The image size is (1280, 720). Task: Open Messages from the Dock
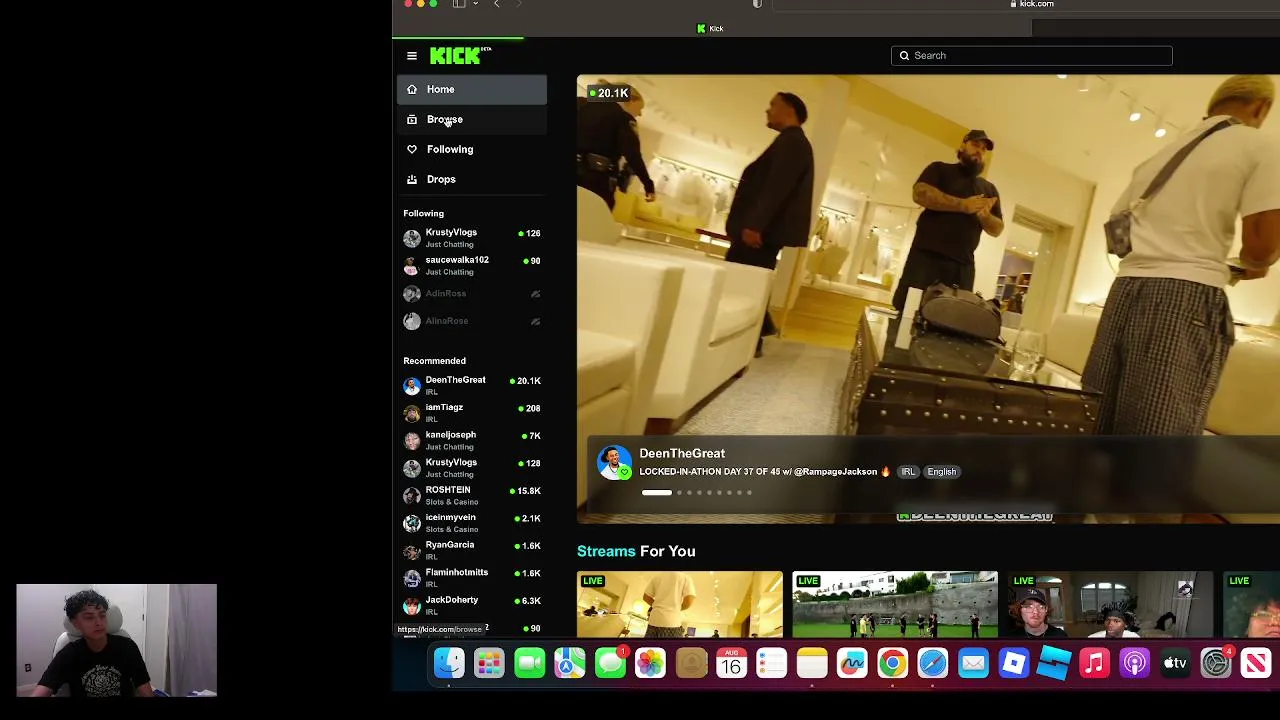coord(610,663)
